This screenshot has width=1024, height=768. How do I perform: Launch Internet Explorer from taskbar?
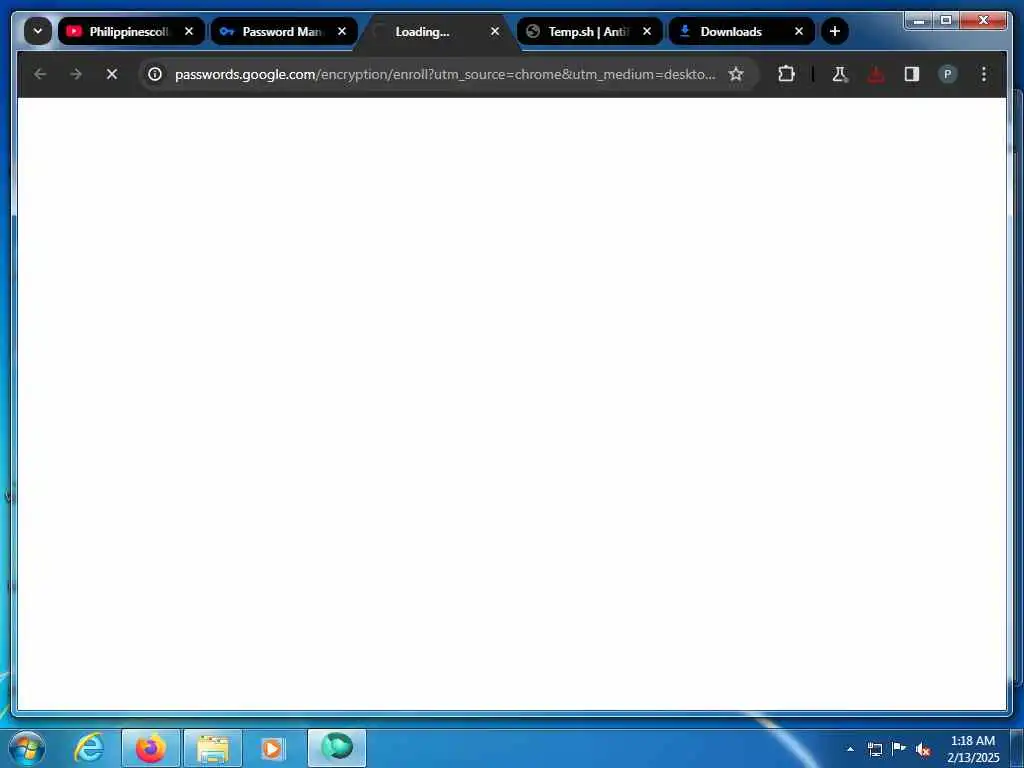pos(89,748)
